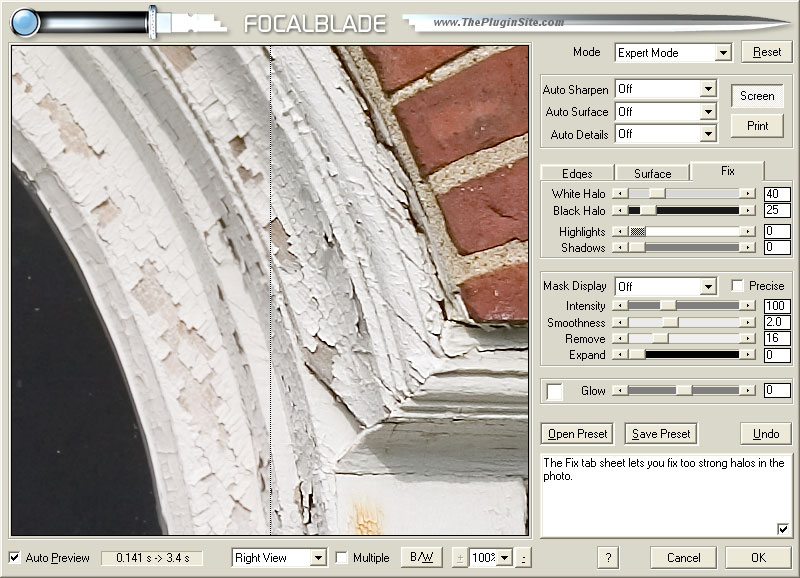Screen dimensions: 800x578
Task: Click Expand slider left arrow
Action: click(x=620, y=355)
